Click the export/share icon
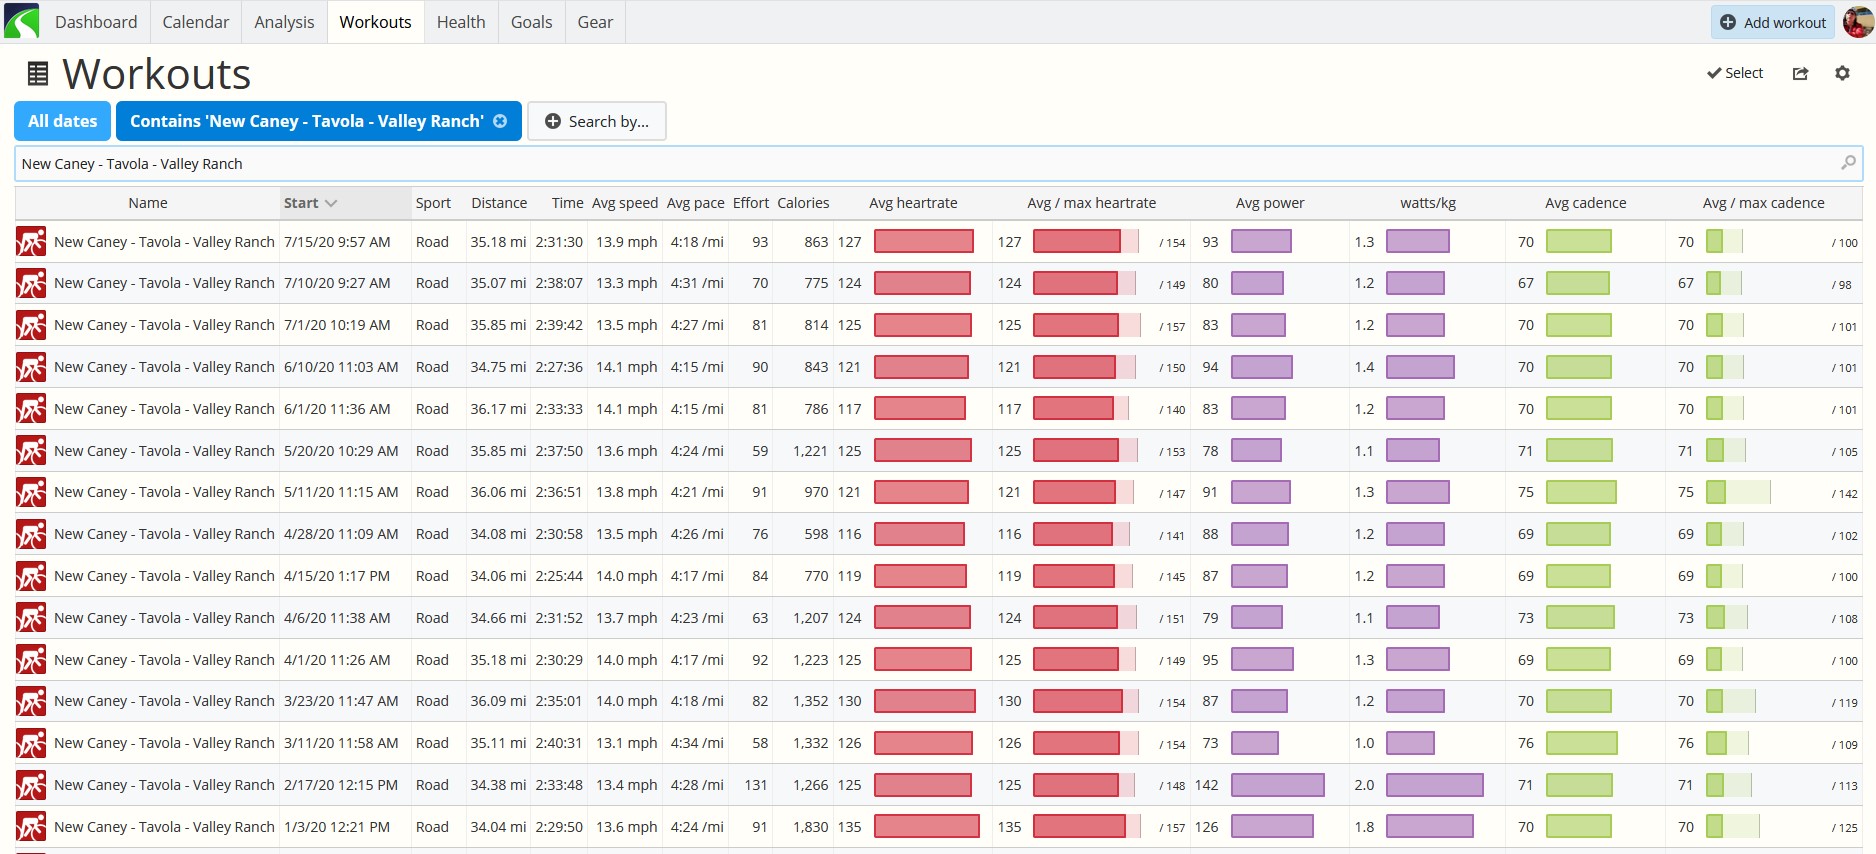The image size is (1876, 854). point(1800,73)
